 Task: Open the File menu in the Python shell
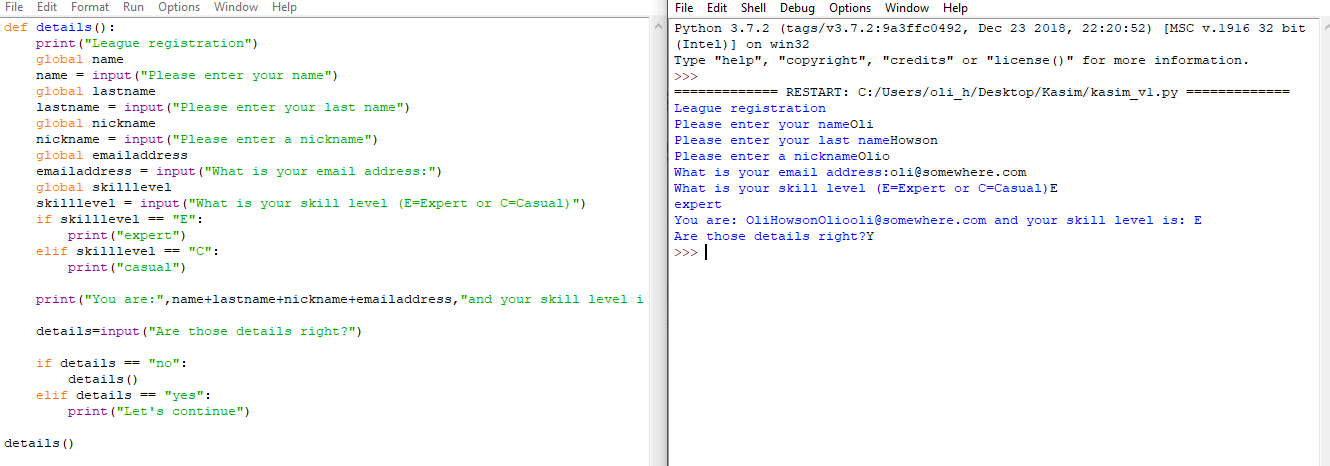(x=684, y=8)
